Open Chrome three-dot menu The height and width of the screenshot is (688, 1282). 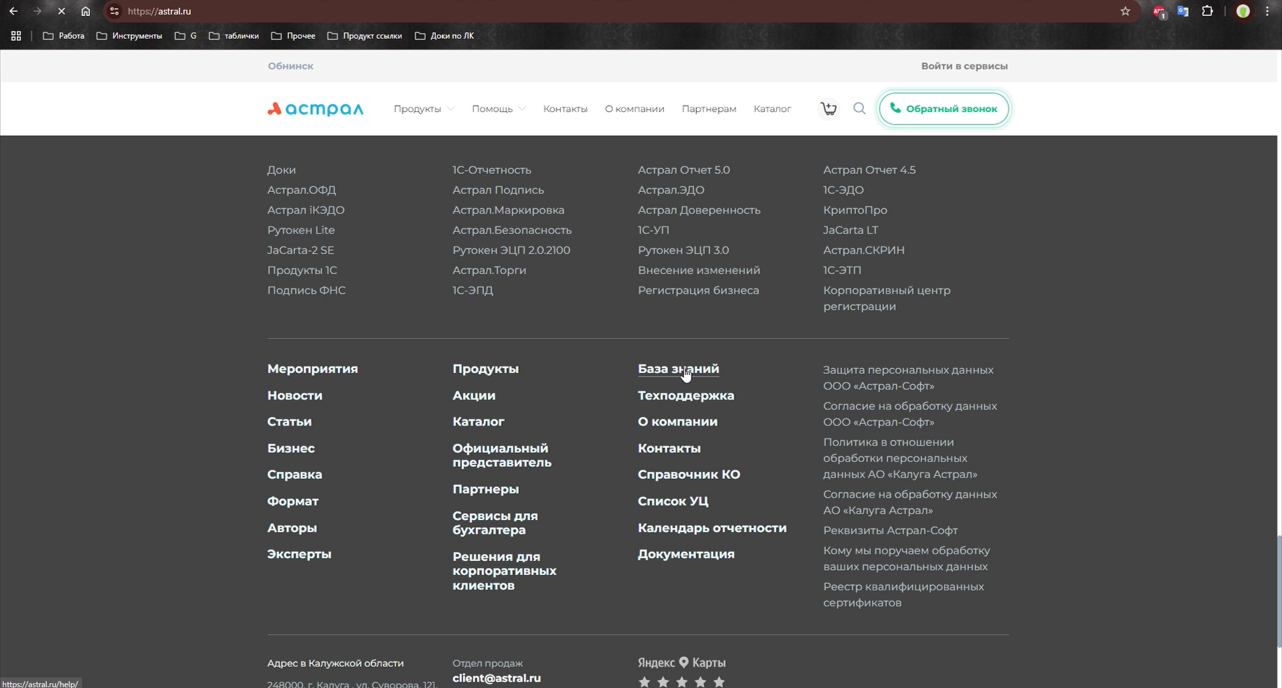1267,11
